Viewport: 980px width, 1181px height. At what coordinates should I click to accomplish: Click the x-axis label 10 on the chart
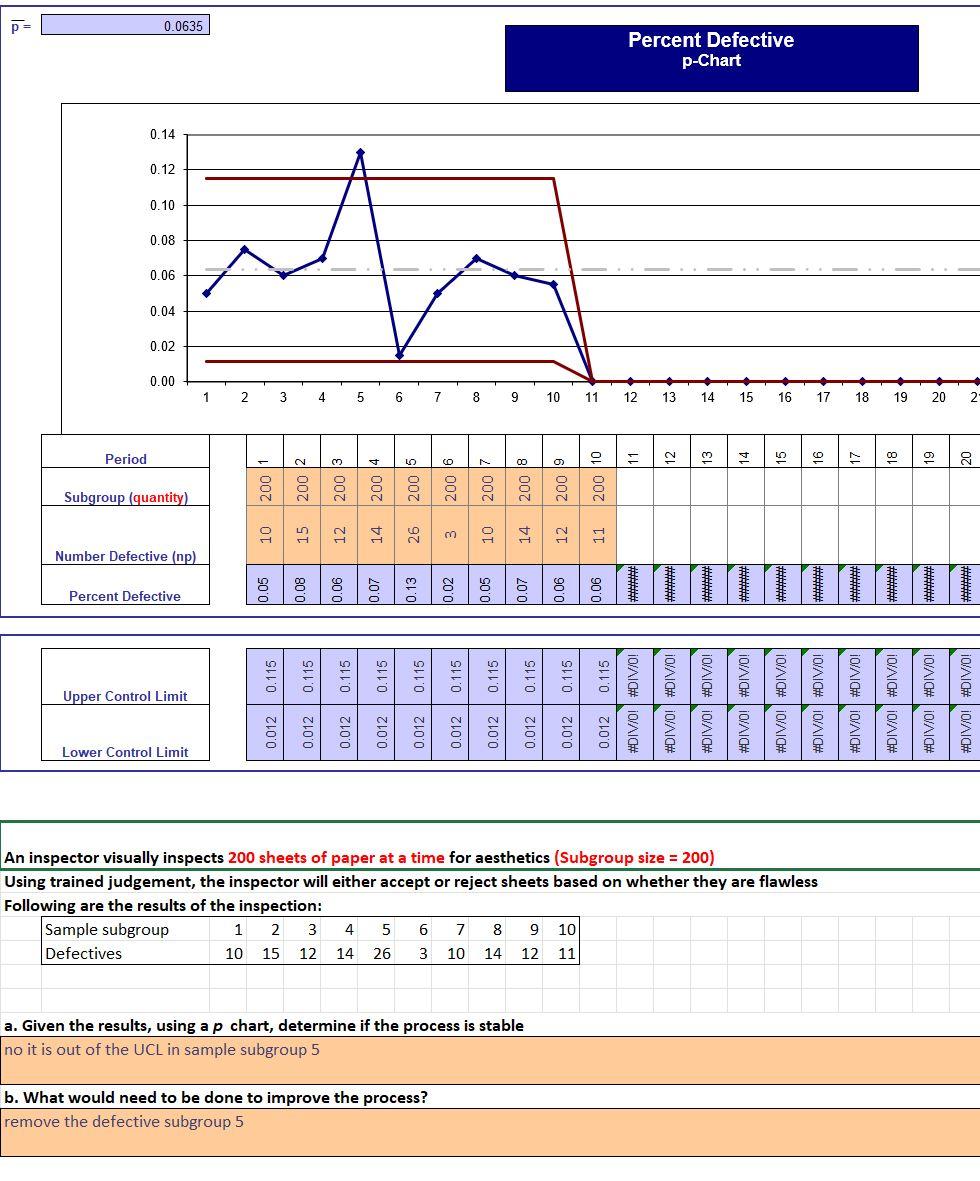point(553,398)
